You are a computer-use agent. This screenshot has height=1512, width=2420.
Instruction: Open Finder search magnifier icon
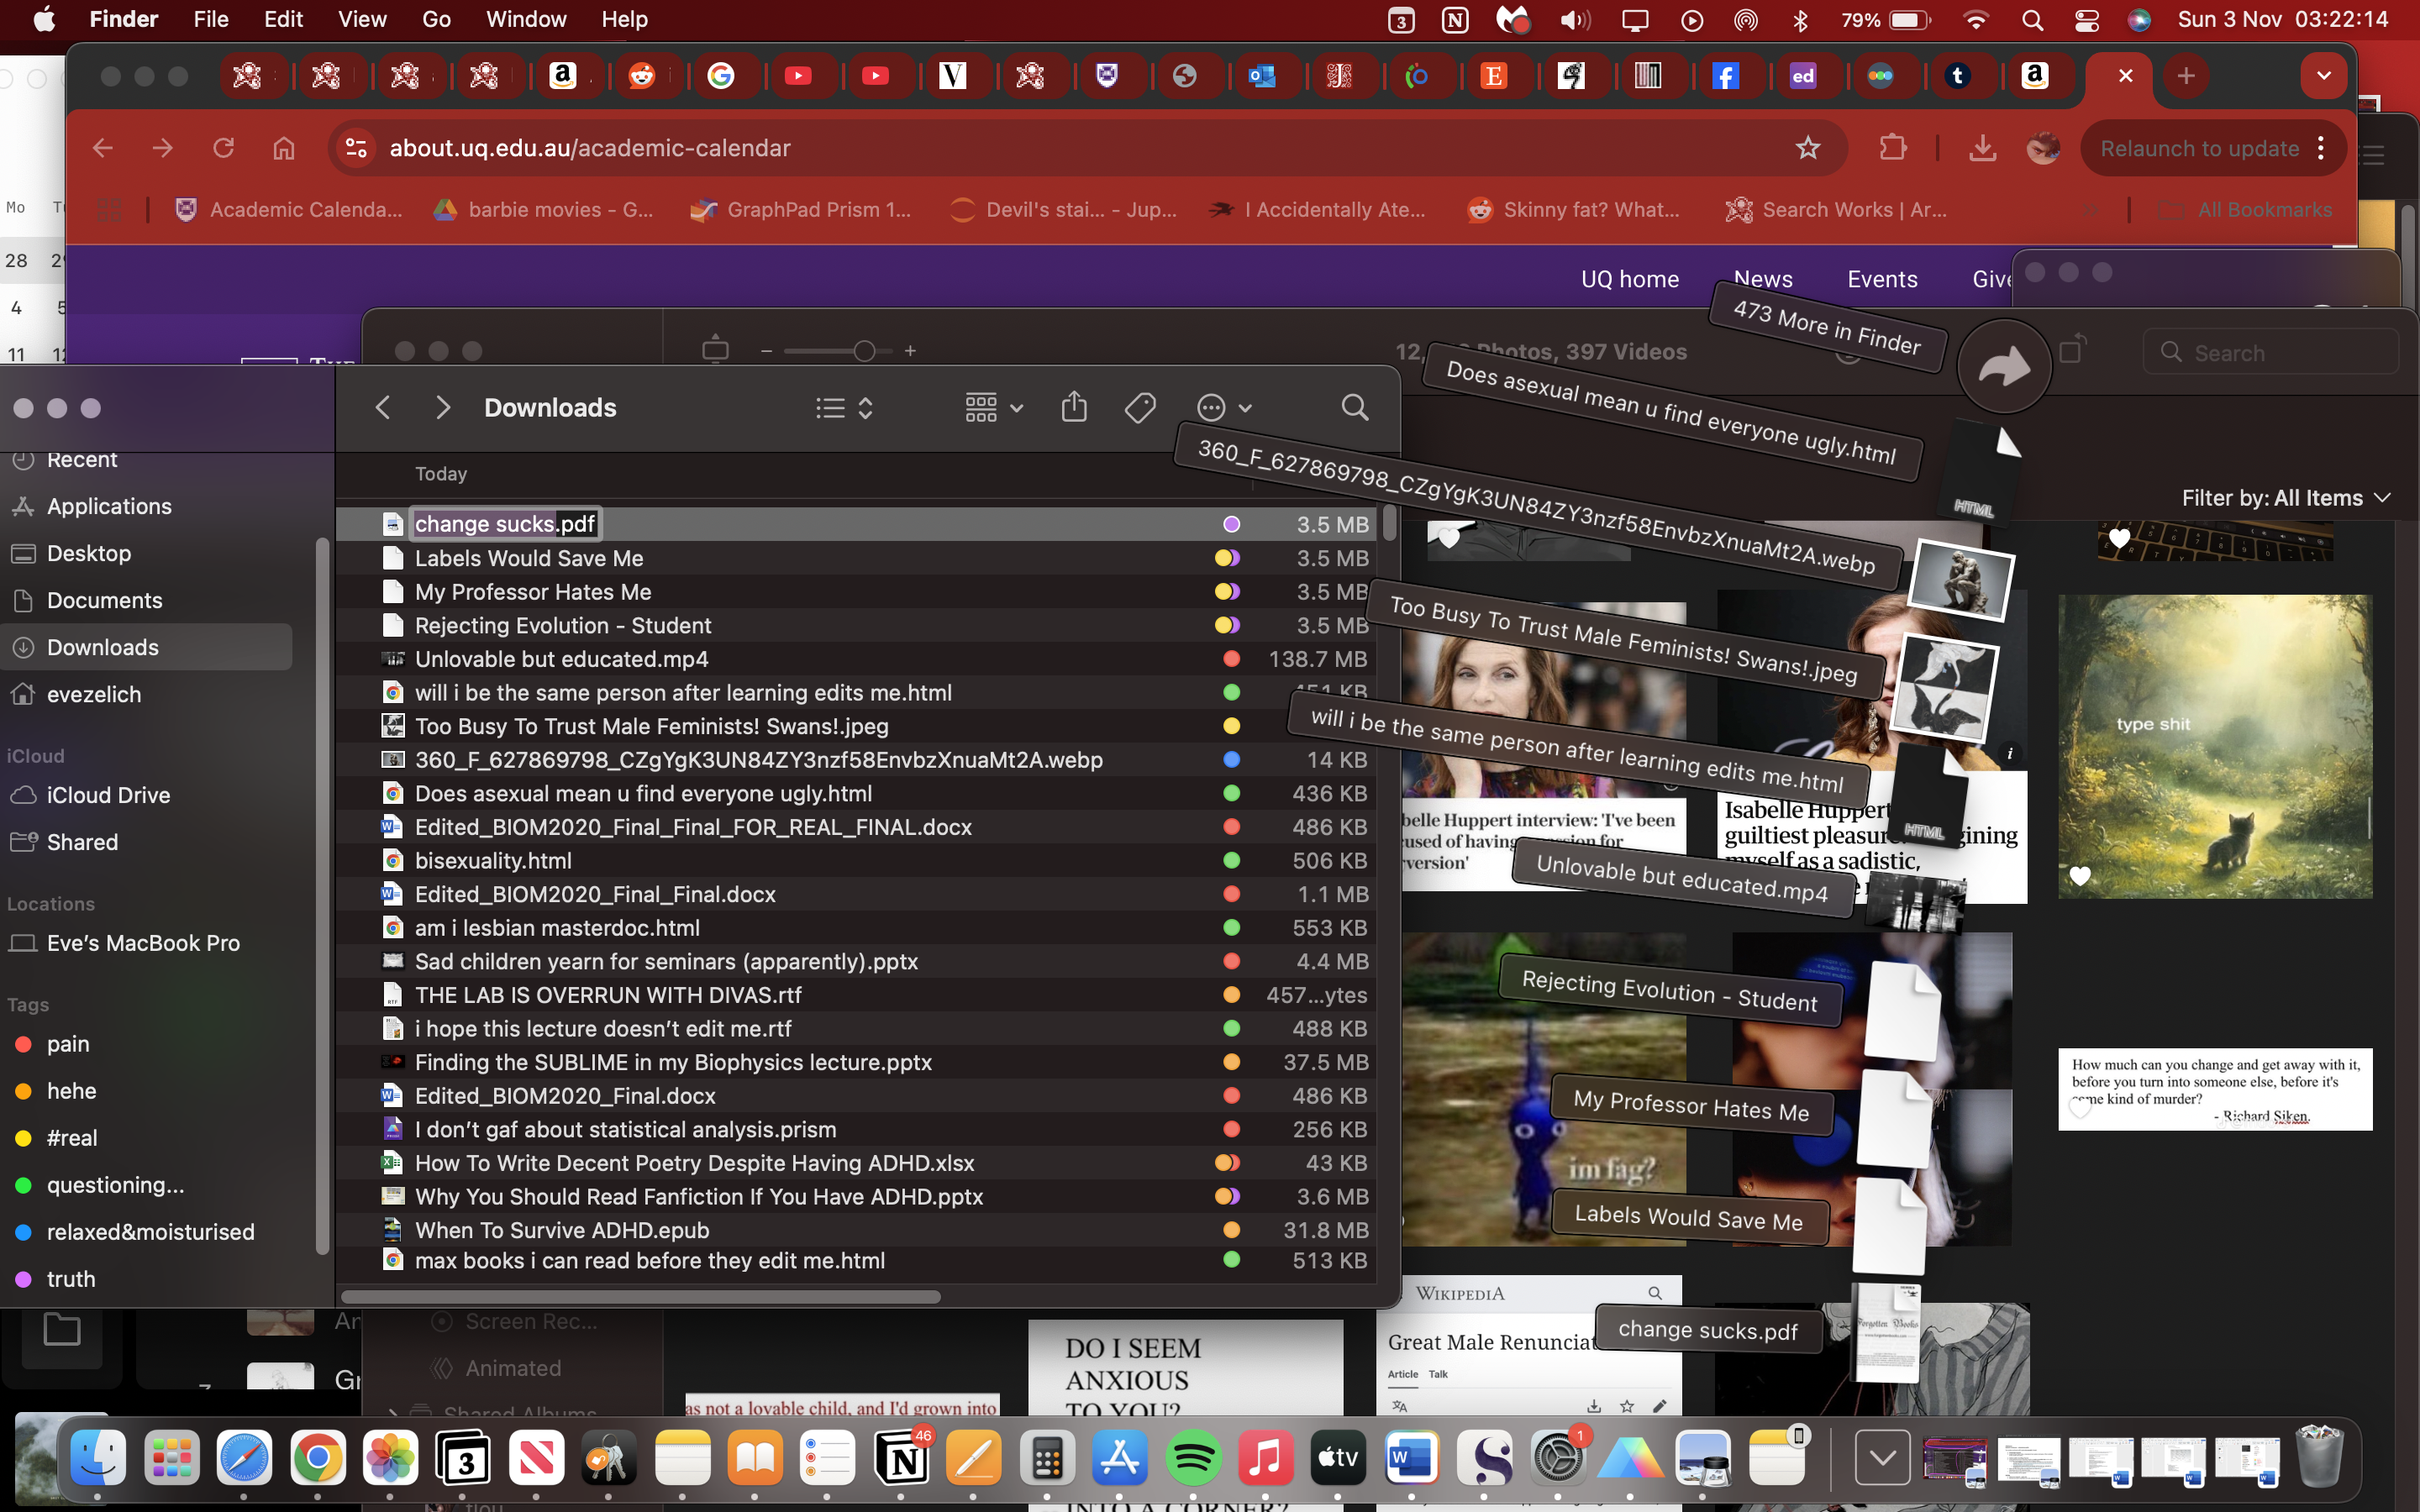1354,407
